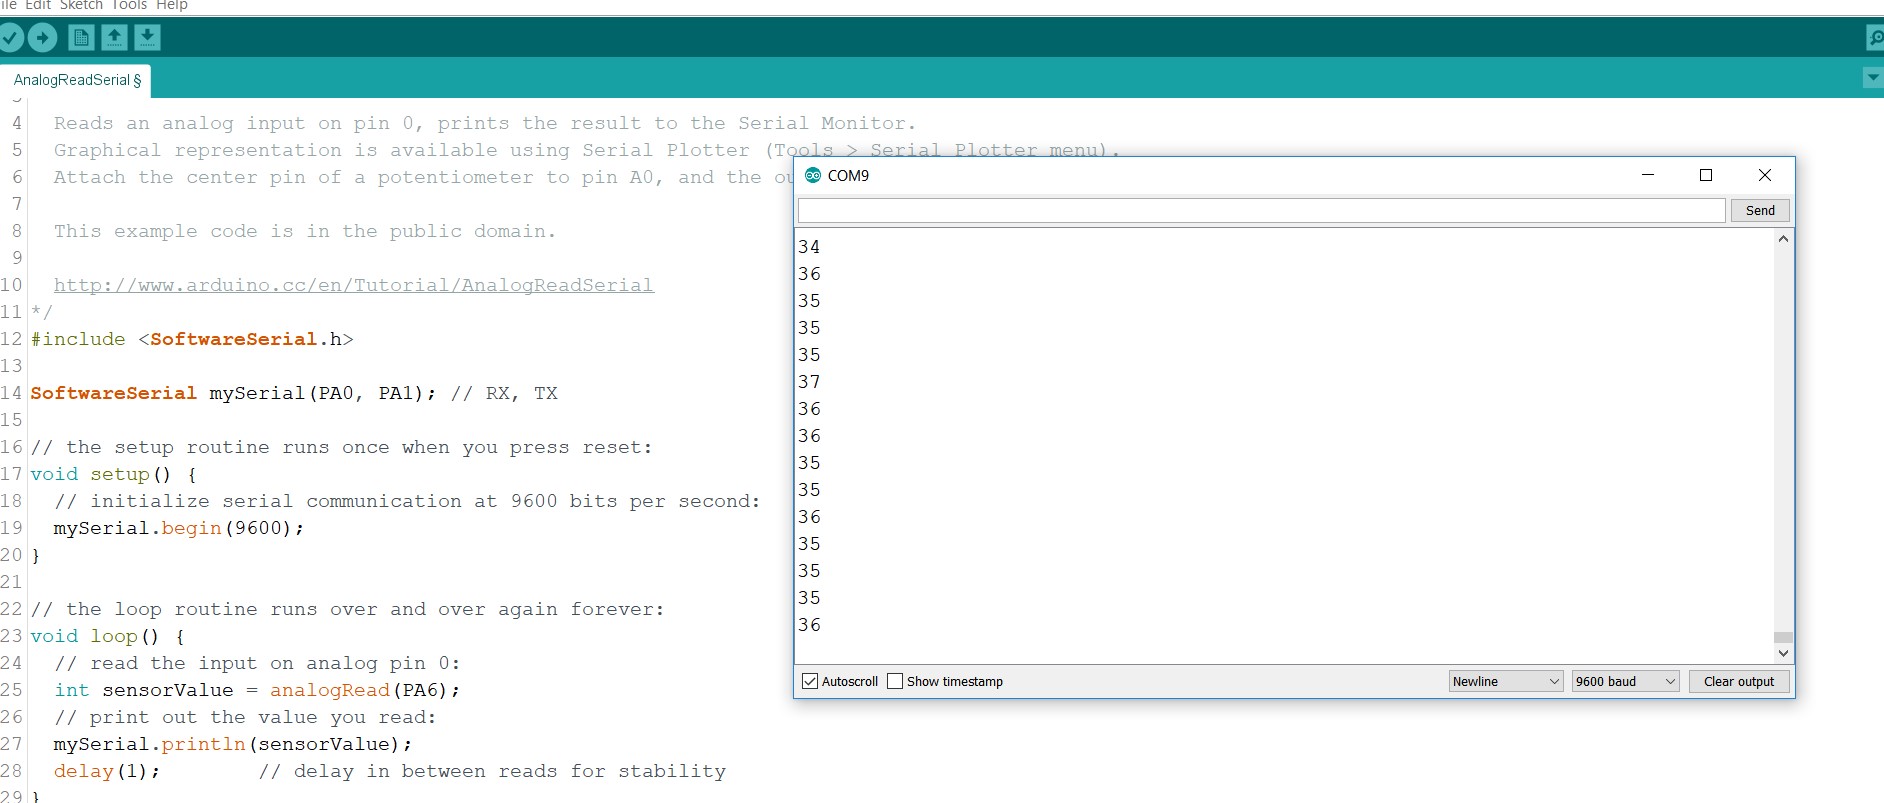Save the sketch with the Save icon
1884x803 pixels.
coord(147,38)
